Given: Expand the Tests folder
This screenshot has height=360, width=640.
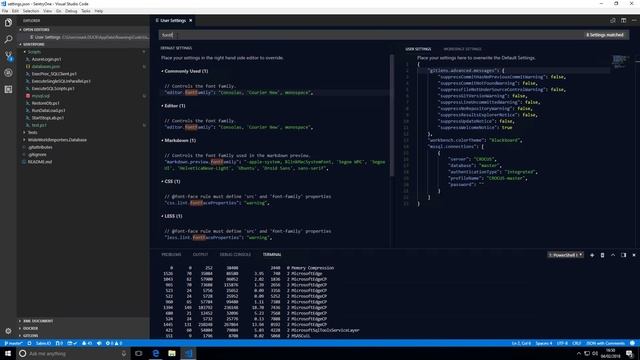Looking at the screenshot, I should 84,132.
